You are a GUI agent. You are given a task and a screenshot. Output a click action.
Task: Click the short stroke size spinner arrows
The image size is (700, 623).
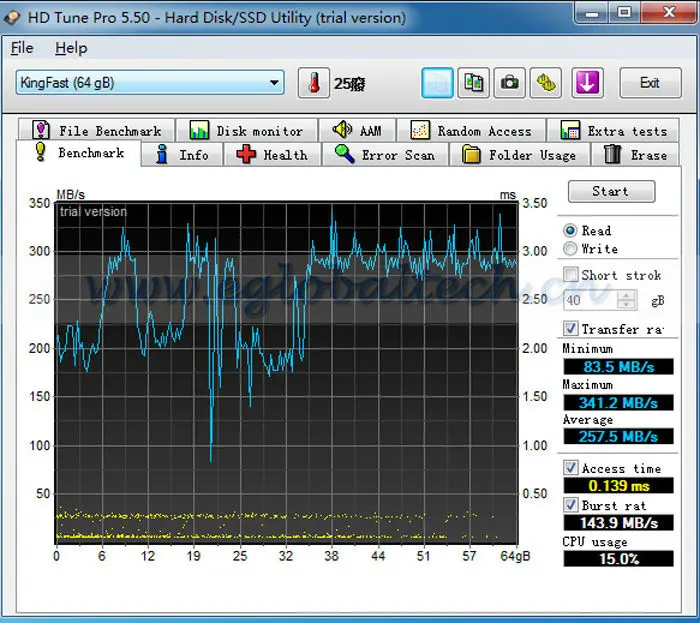pos(627,300)
